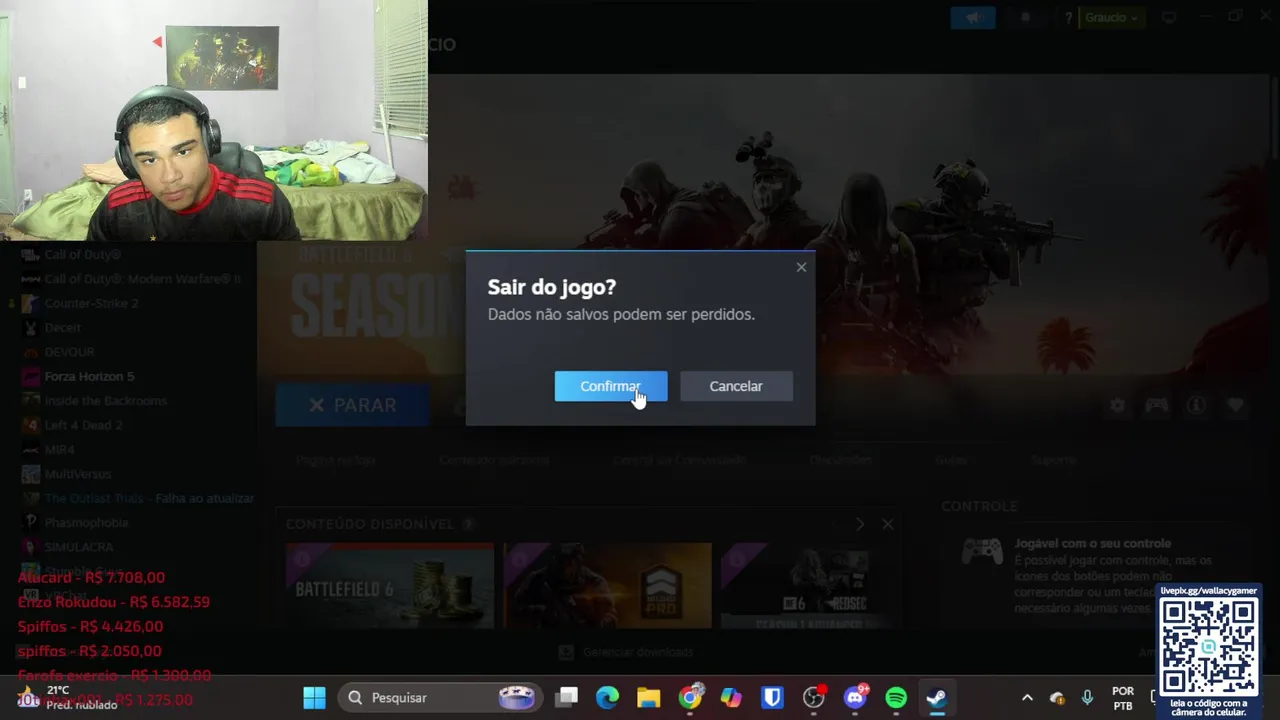Open Steam from taskbar
The width and height of the screenshot is (1280, 720).
937,697
